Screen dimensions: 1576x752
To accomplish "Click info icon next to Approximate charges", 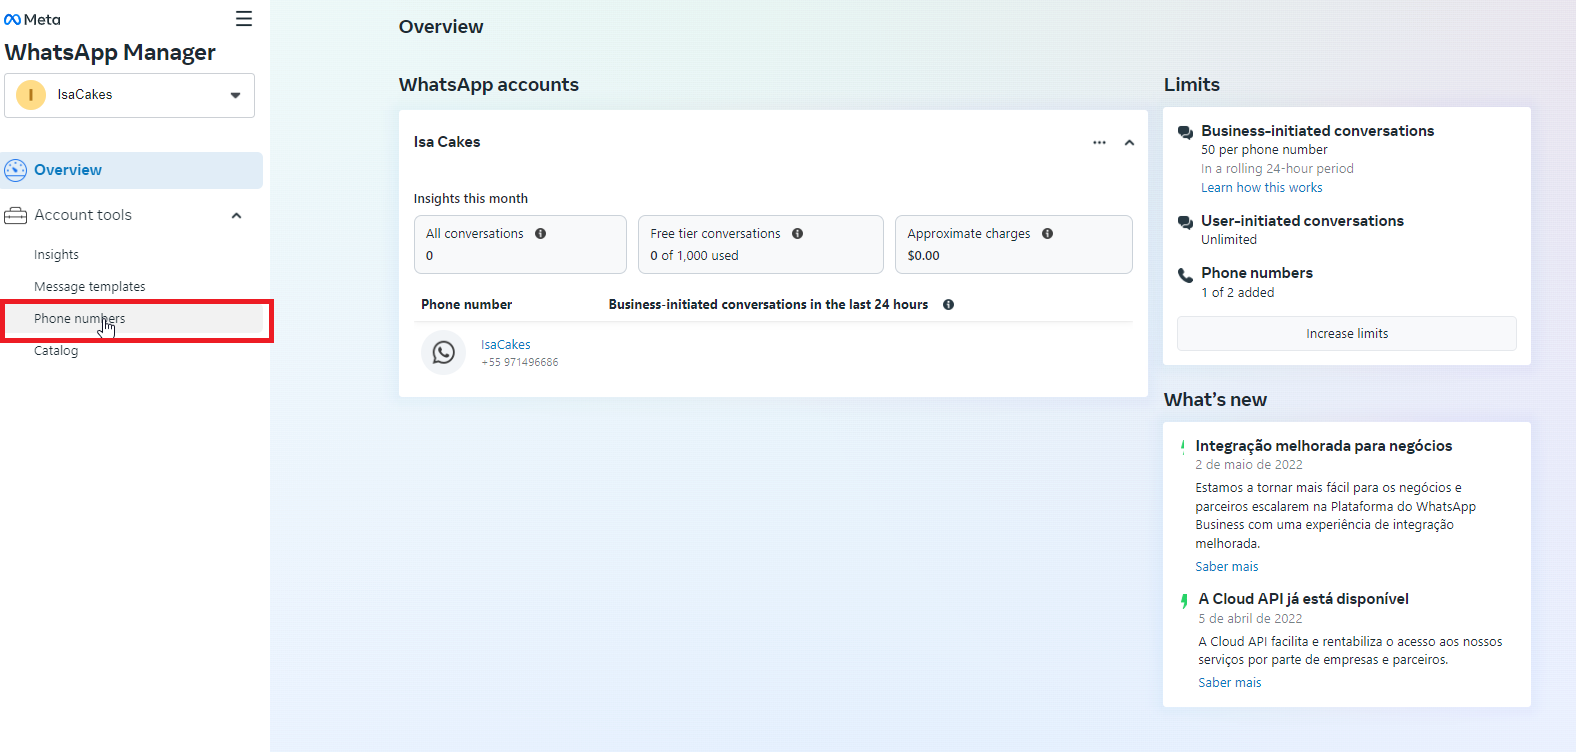I will [1047, 233].
